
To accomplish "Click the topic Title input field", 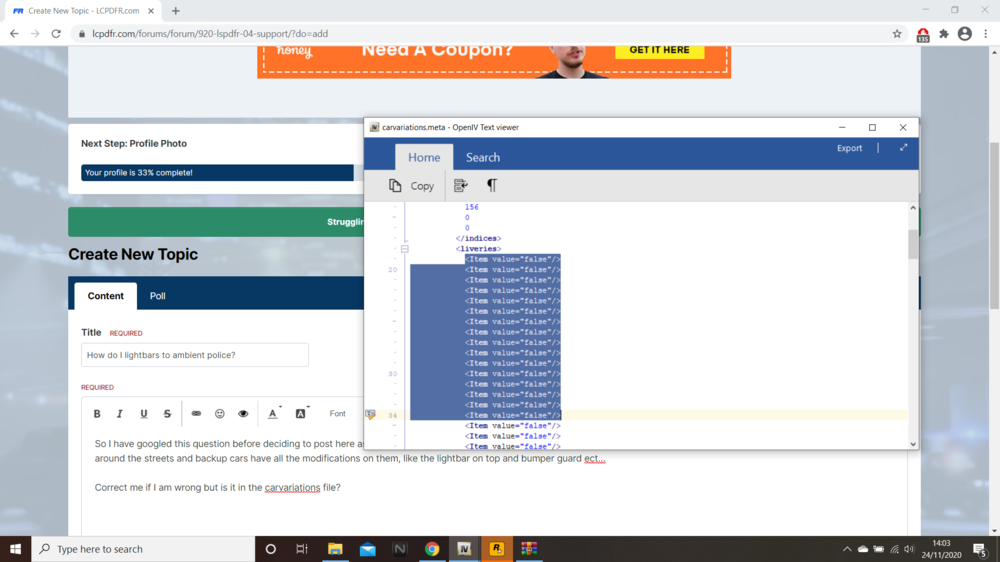I will 195,355.
